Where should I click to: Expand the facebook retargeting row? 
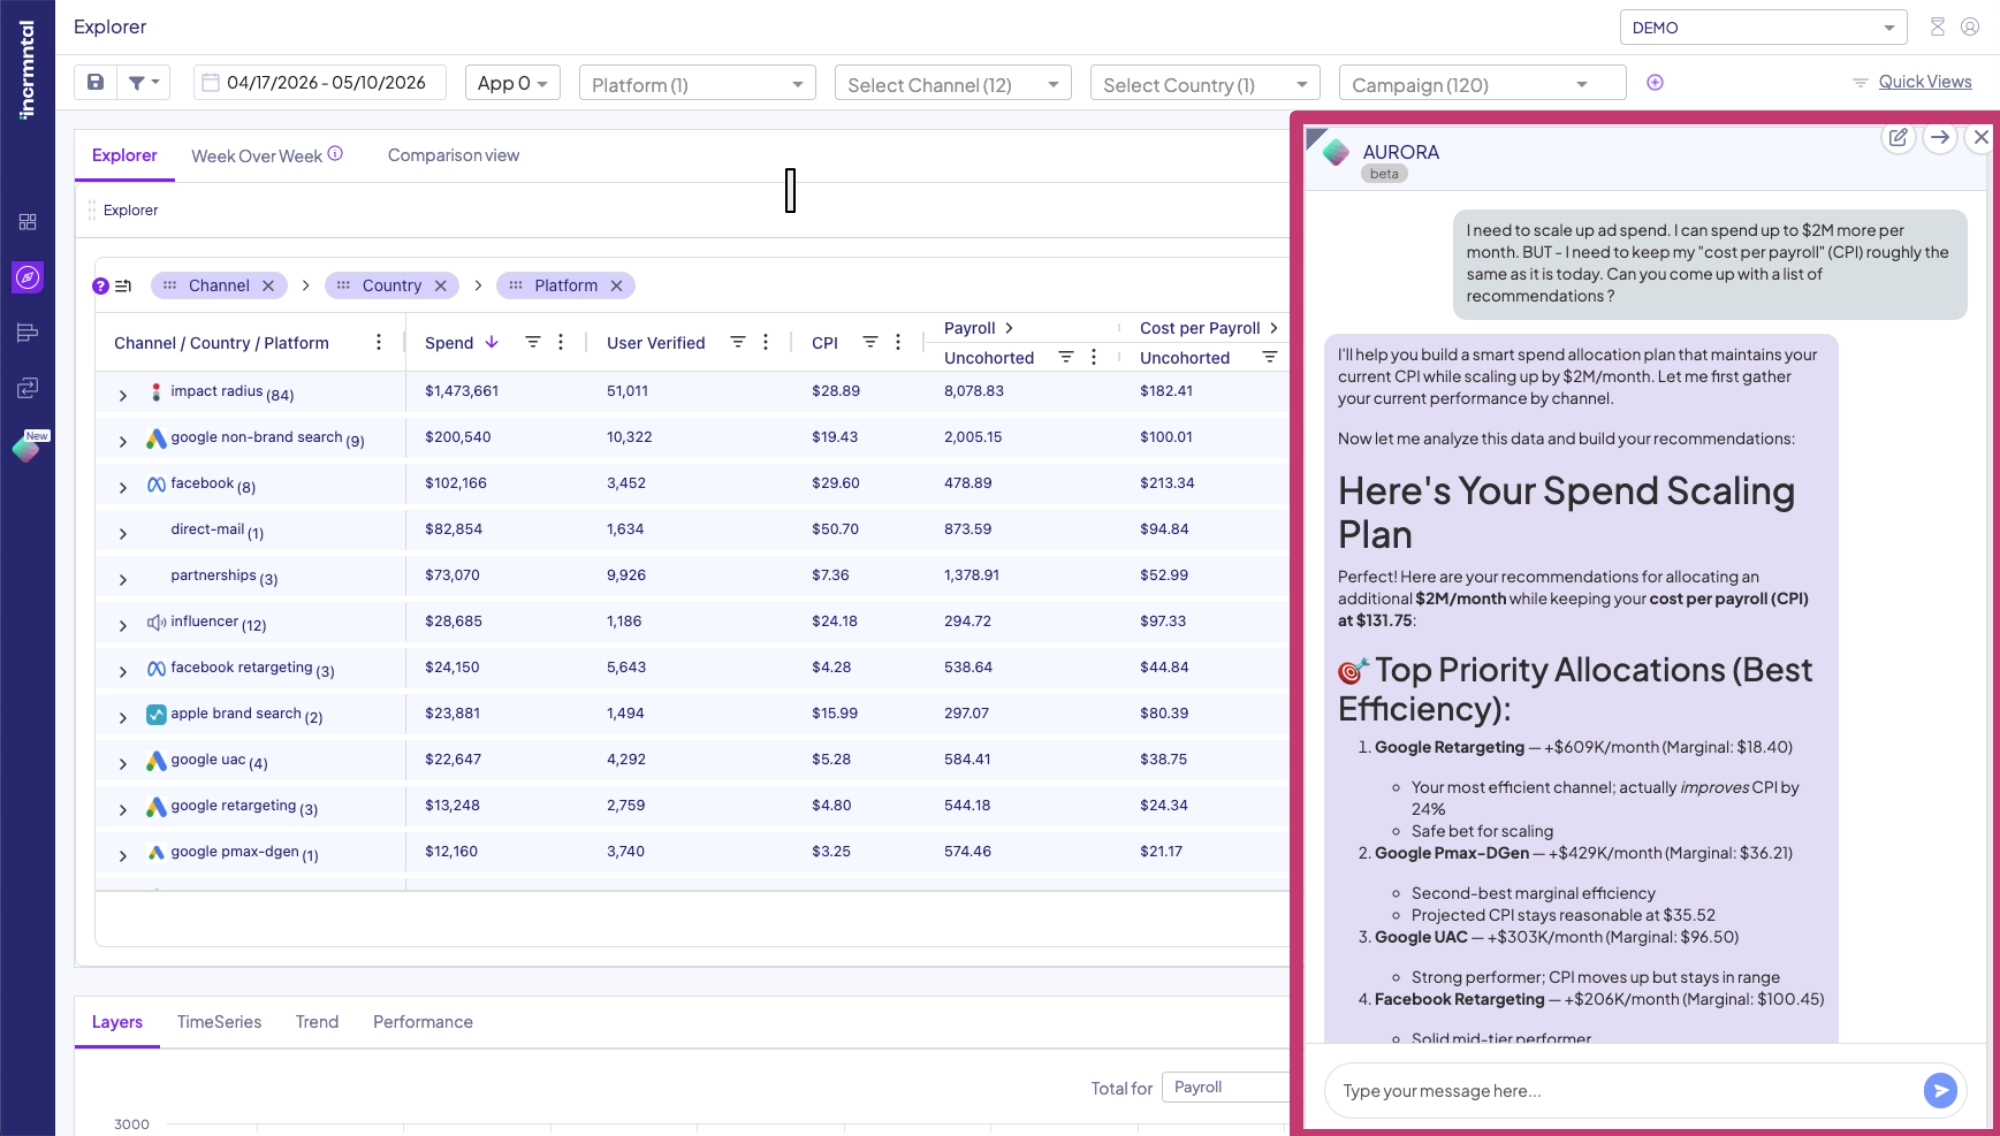[x=123, y=672]
